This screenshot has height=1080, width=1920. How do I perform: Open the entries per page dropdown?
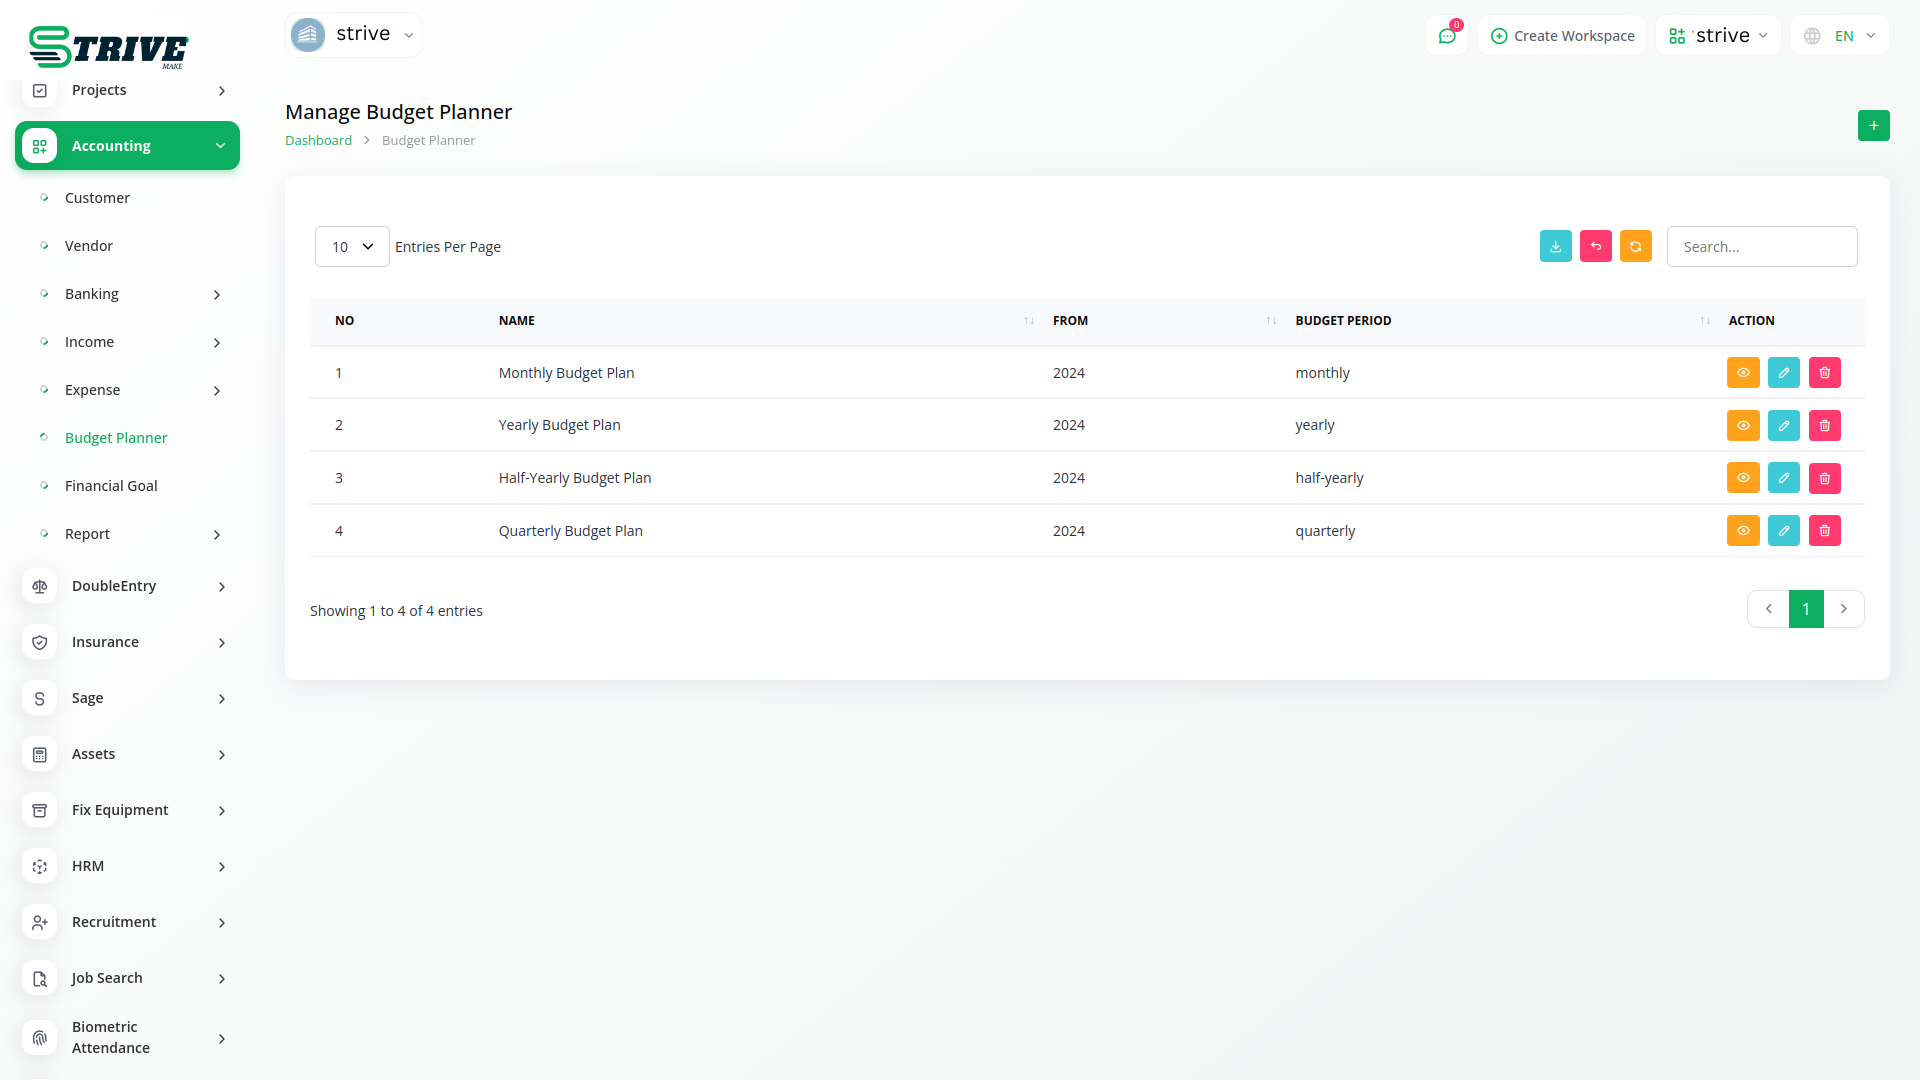pyautogui.click(x=352, y=247)
